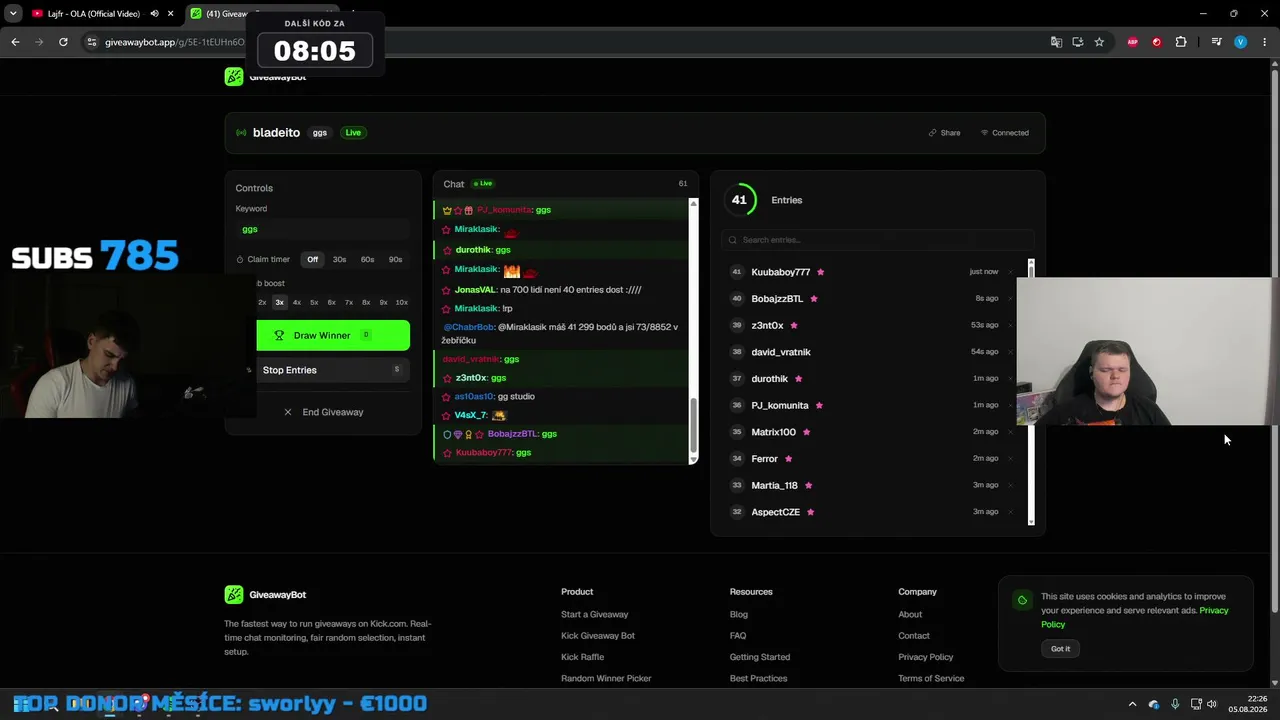Click the microphone icon in system tray
Viewport: 1280px width, 720px height.
(x=1175, y=705)
